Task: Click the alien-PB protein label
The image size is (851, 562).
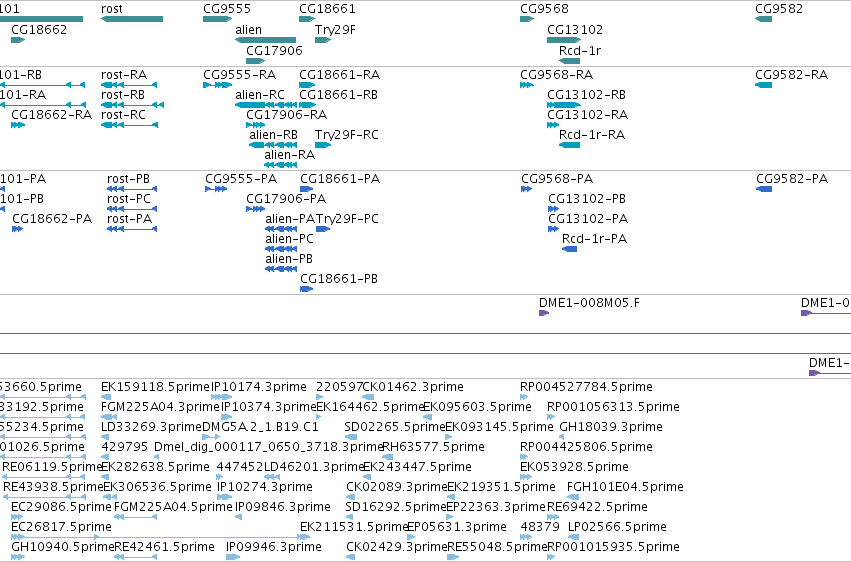Action: pos(289,259)
